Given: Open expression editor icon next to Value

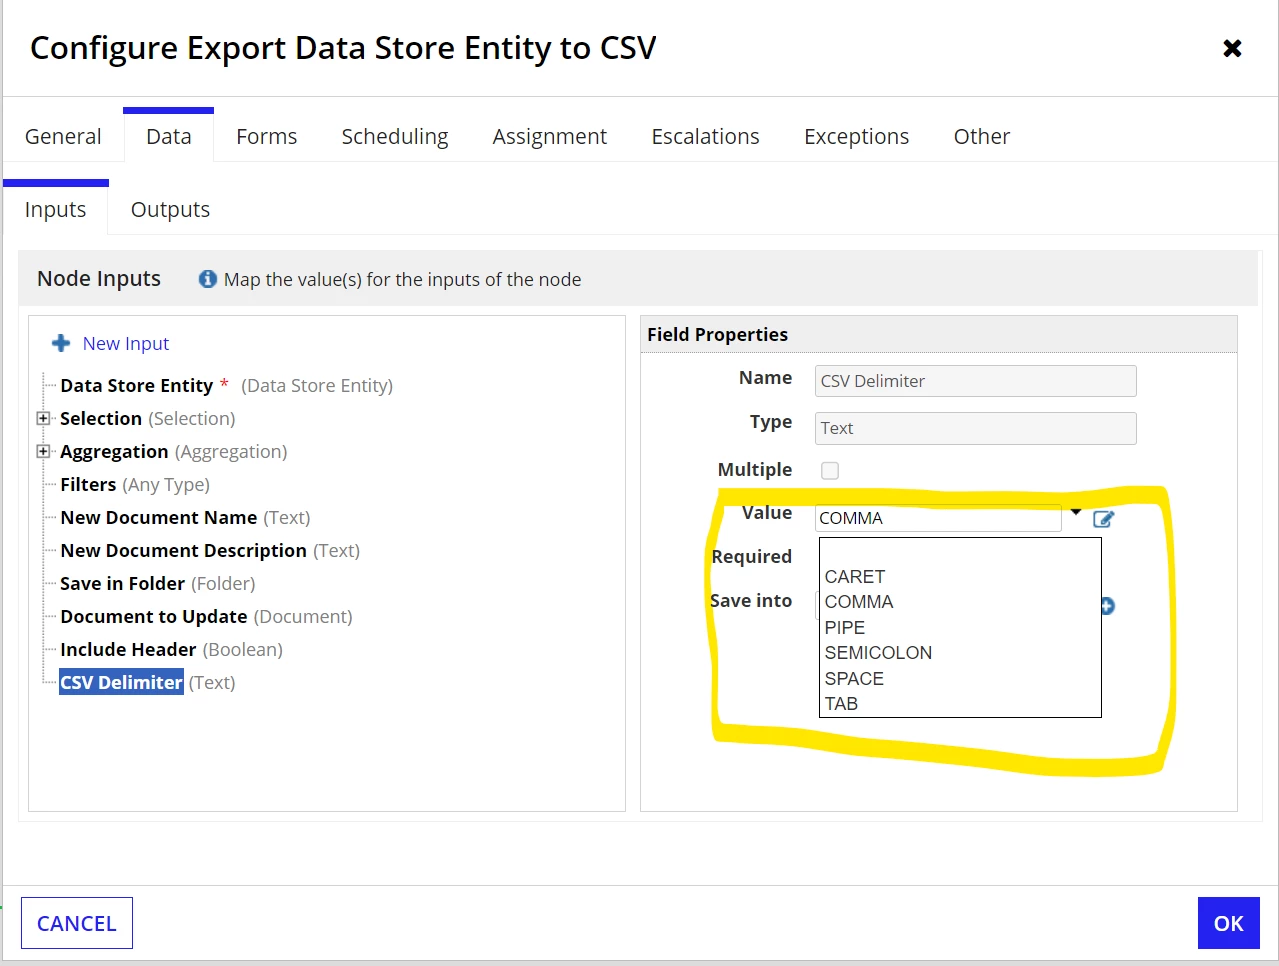Looking at the screenshot, I should point(1103,518).
